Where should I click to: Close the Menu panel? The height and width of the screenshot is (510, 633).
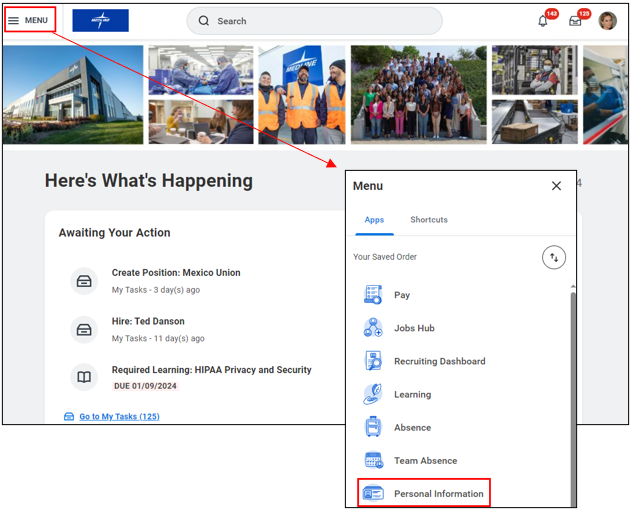point(557,186)
